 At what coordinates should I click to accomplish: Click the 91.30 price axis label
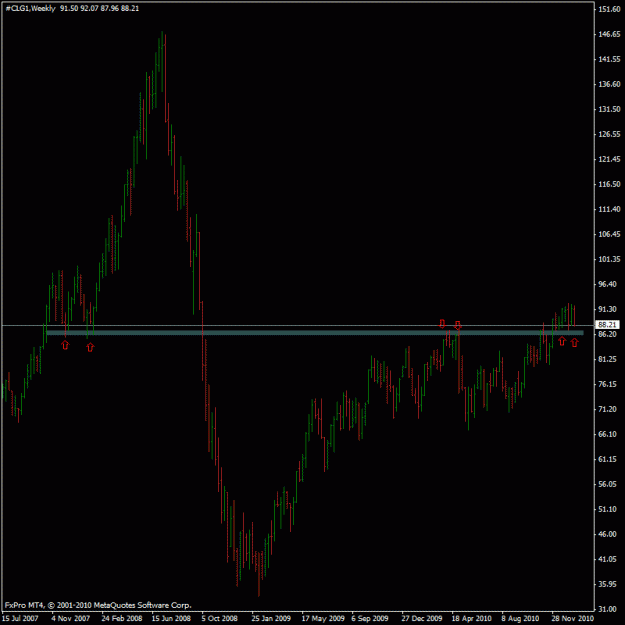607,309
